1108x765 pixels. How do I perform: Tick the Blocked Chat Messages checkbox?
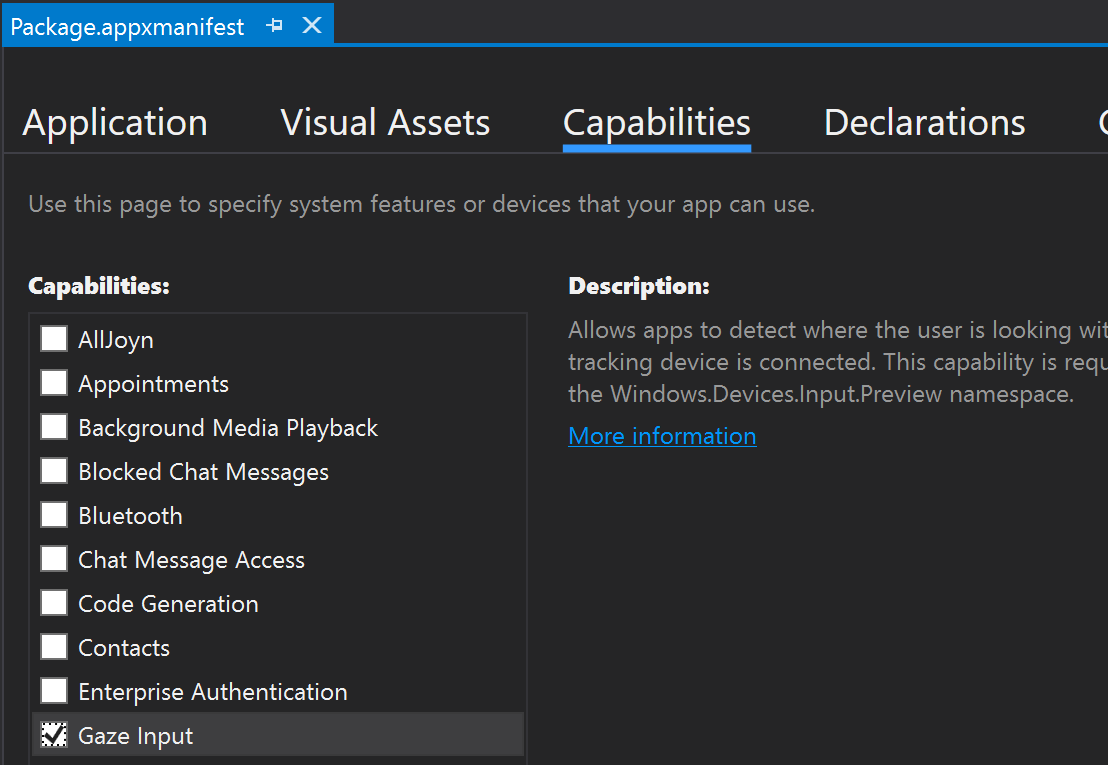pyautogui.click(x=54, y=470)
